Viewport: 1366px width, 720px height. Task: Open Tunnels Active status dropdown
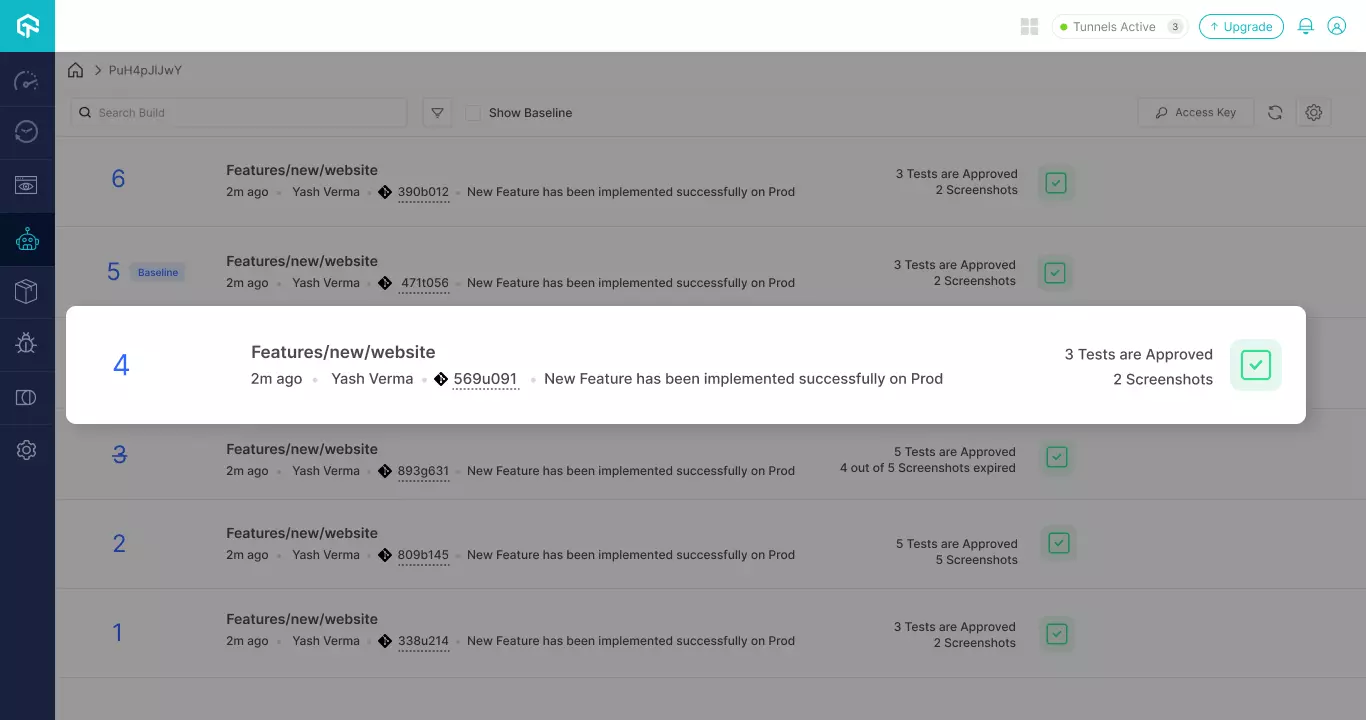pyautogui.click(x=1119, y=27)
